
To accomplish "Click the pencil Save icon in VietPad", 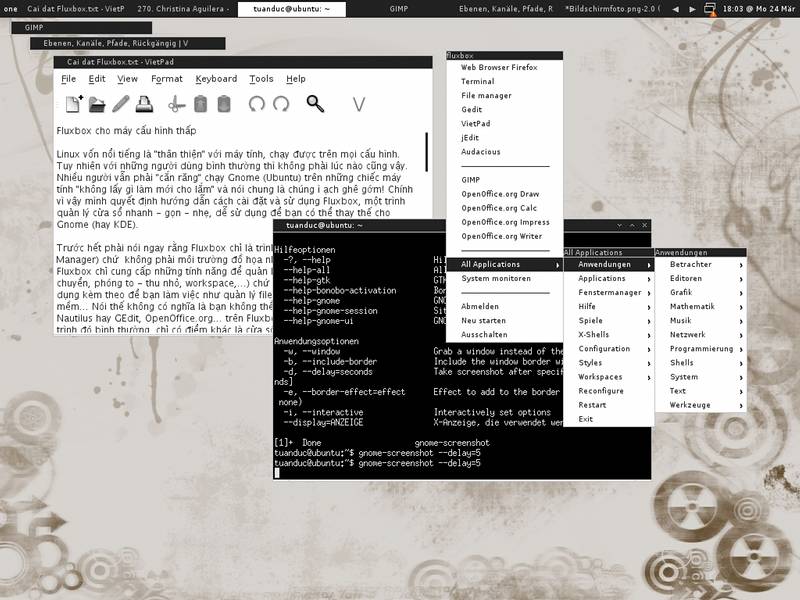I will click(x=121, y=103).
